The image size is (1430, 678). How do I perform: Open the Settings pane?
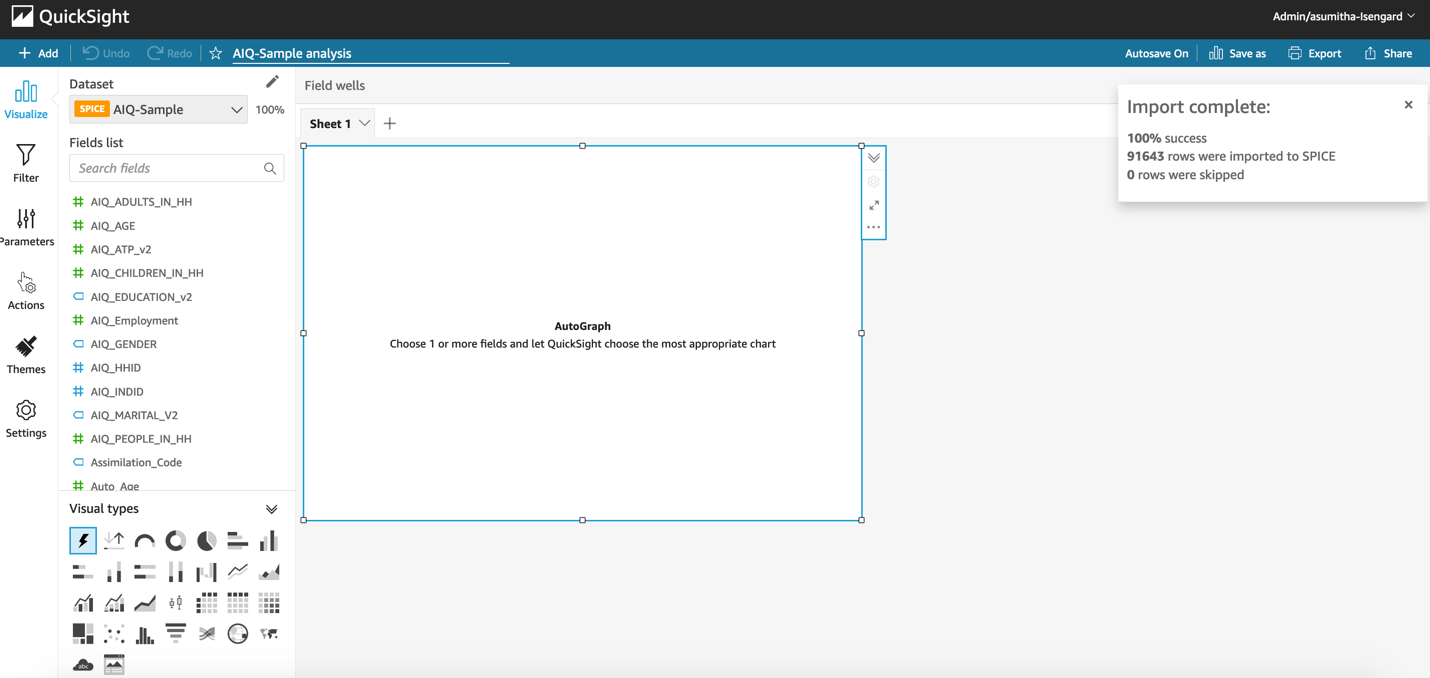[x=26, y=420]
